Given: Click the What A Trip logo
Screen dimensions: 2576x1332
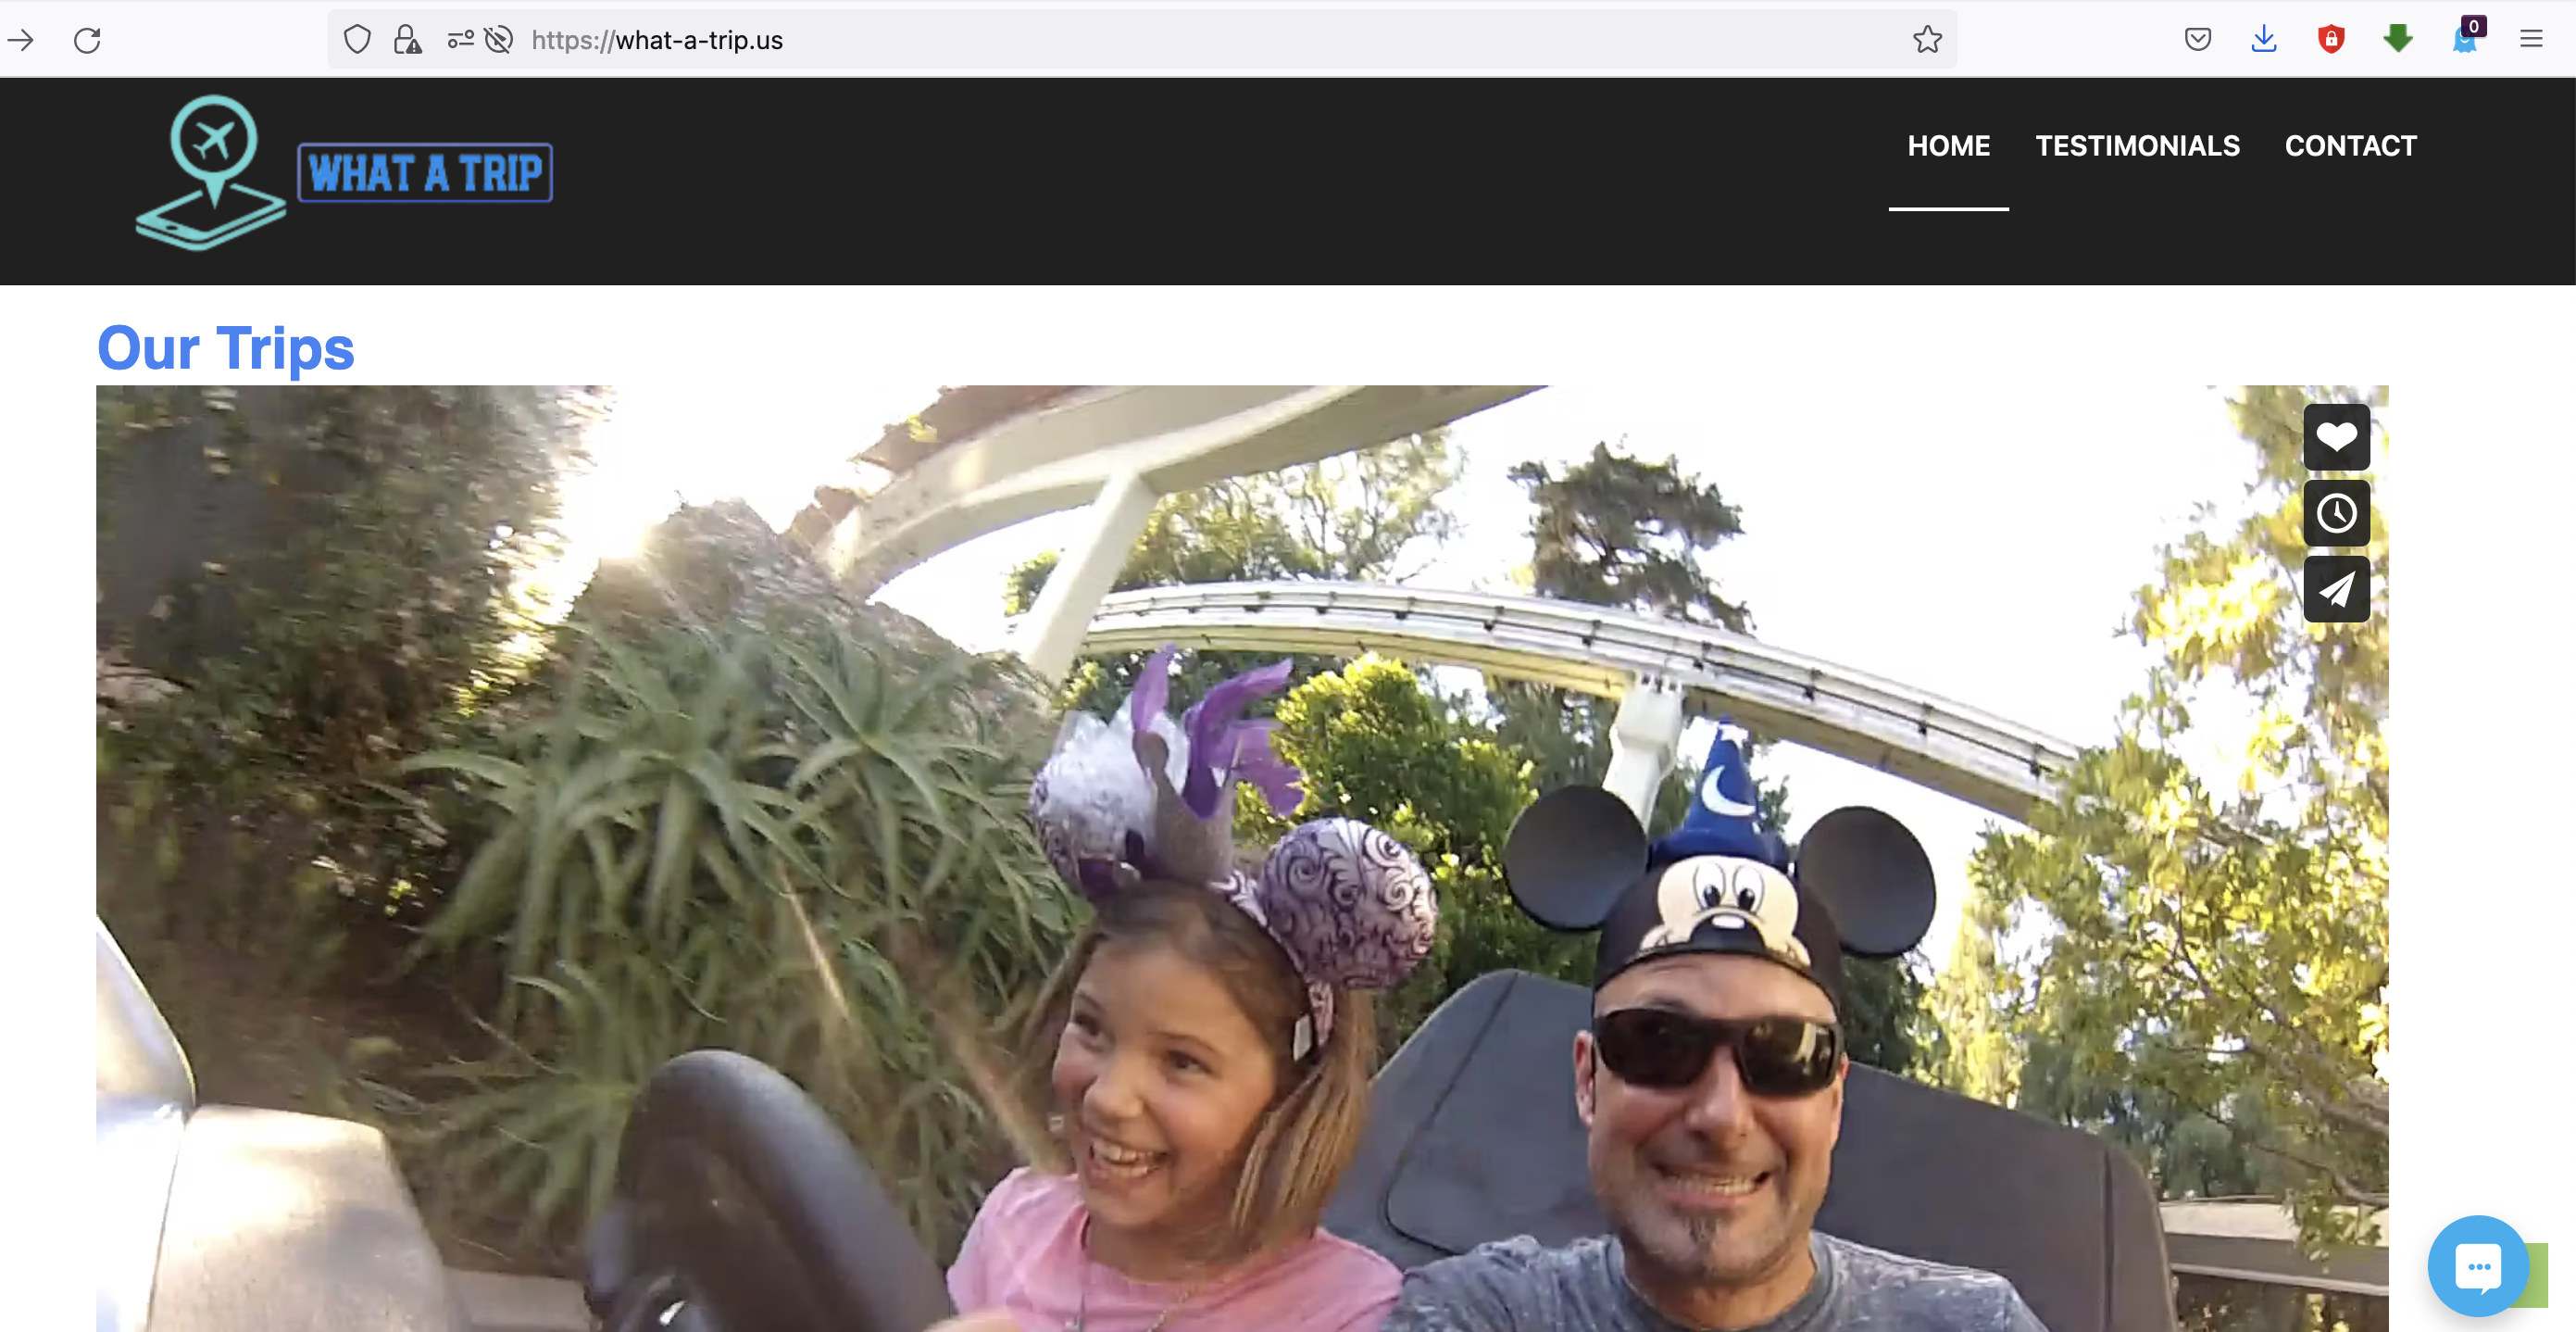Looking at the screenshot, I should (x=344, y=173).
